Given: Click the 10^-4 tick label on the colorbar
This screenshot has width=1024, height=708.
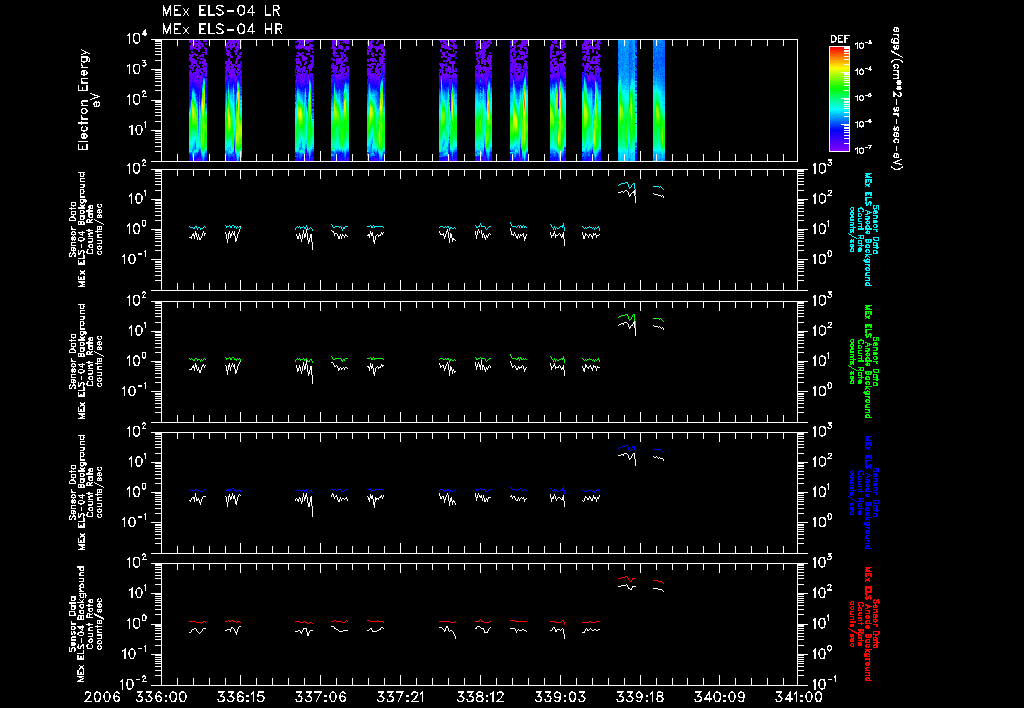Looking at the screenshot, I should point(863,71).
